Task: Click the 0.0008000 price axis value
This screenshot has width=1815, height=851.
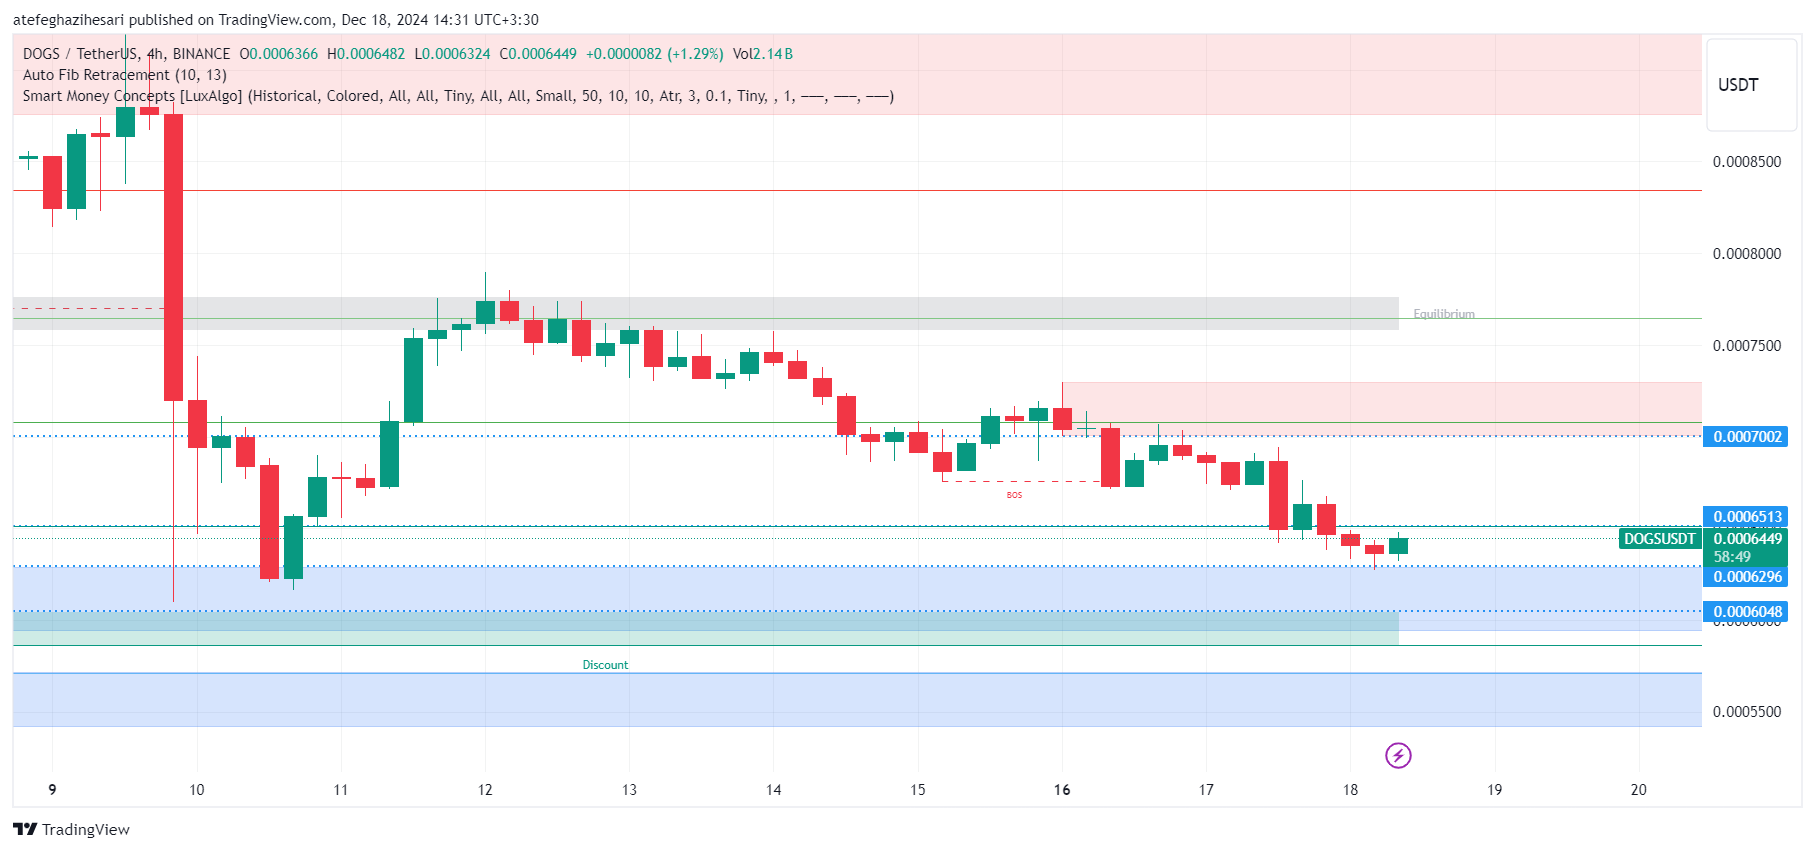Action: click(x=1746, y=254)
